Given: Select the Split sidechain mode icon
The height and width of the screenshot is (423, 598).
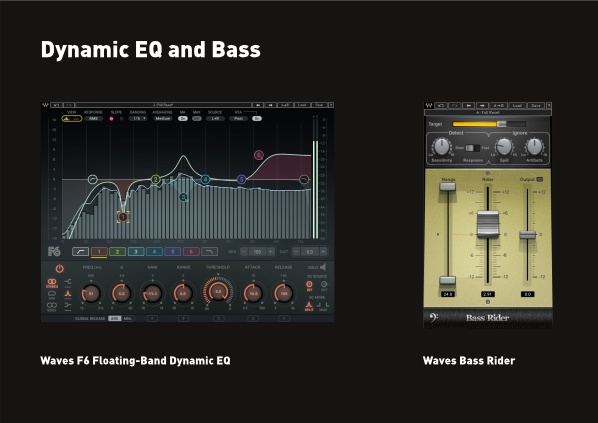Looking at the screenshot, I should 309,305.
